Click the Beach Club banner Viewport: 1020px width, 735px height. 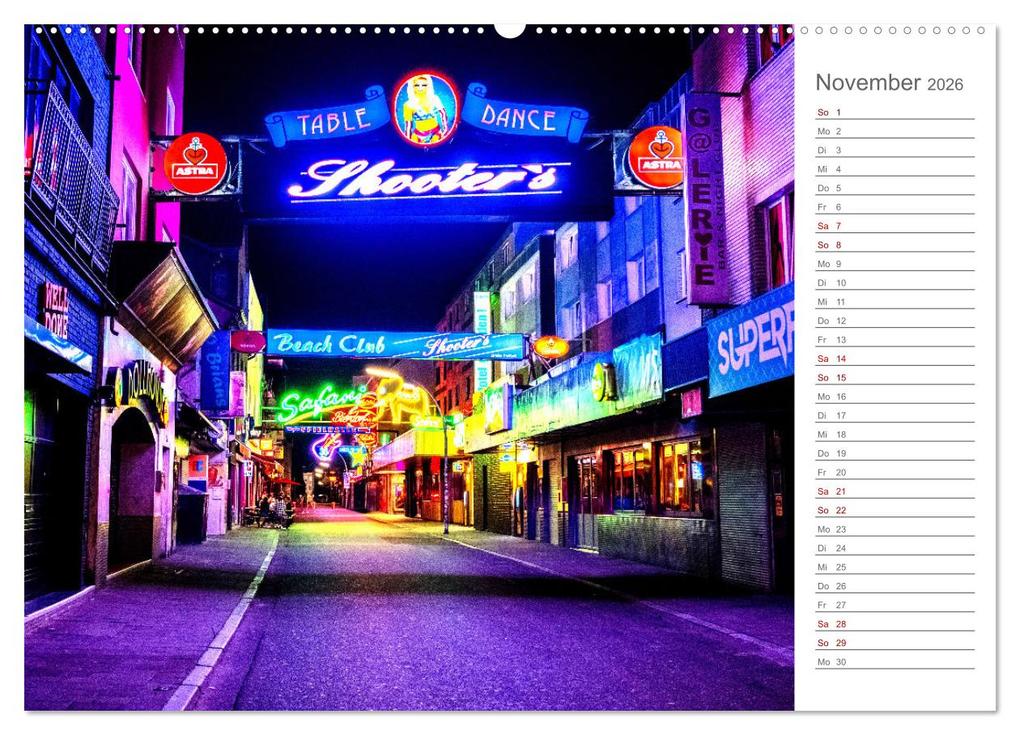tap(395, 344)
